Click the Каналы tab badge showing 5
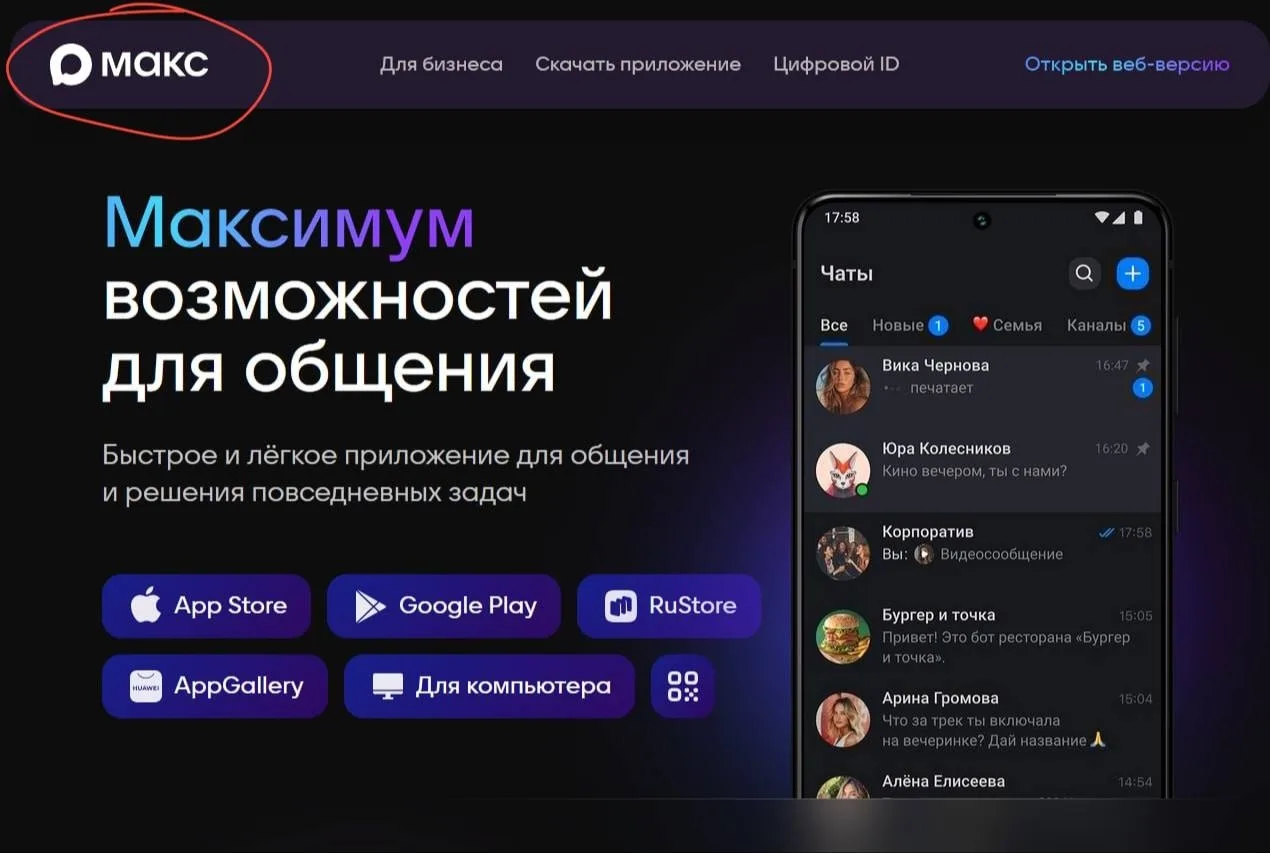Image resolution: width=1270 pixels, height=853 pixels. (x=1140, y=325)
